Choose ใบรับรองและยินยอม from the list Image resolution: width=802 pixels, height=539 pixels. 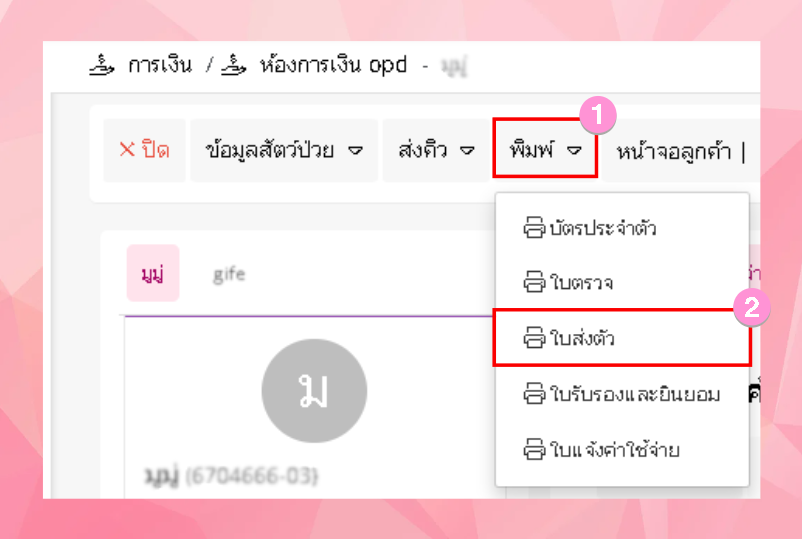[622, 394]
